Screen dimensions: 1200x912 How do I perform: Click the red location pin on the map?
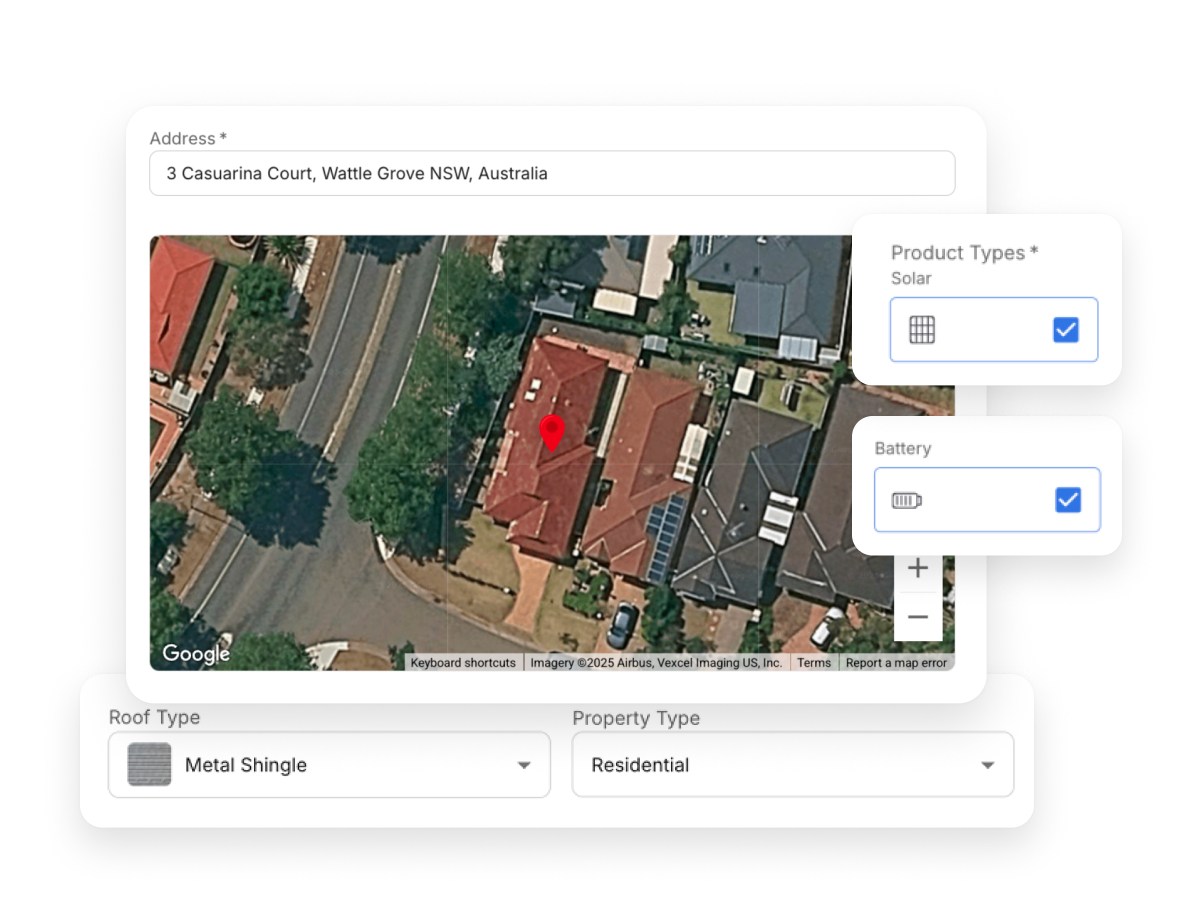552,434
